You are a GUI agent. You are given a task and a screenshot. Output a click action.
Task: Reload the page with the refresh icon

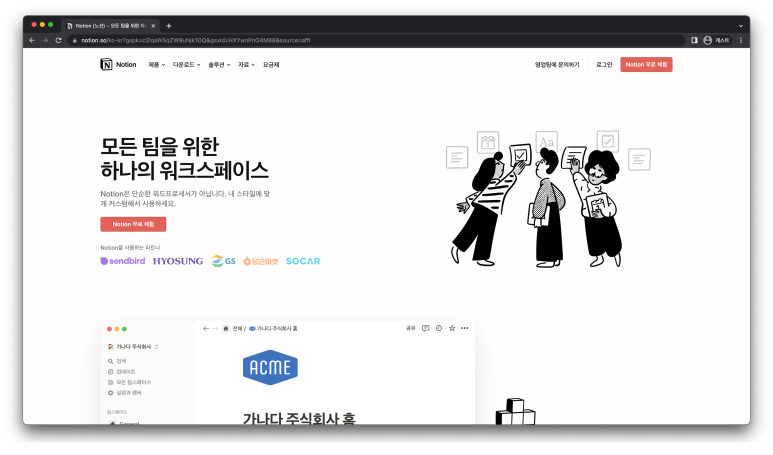[58, 40]
